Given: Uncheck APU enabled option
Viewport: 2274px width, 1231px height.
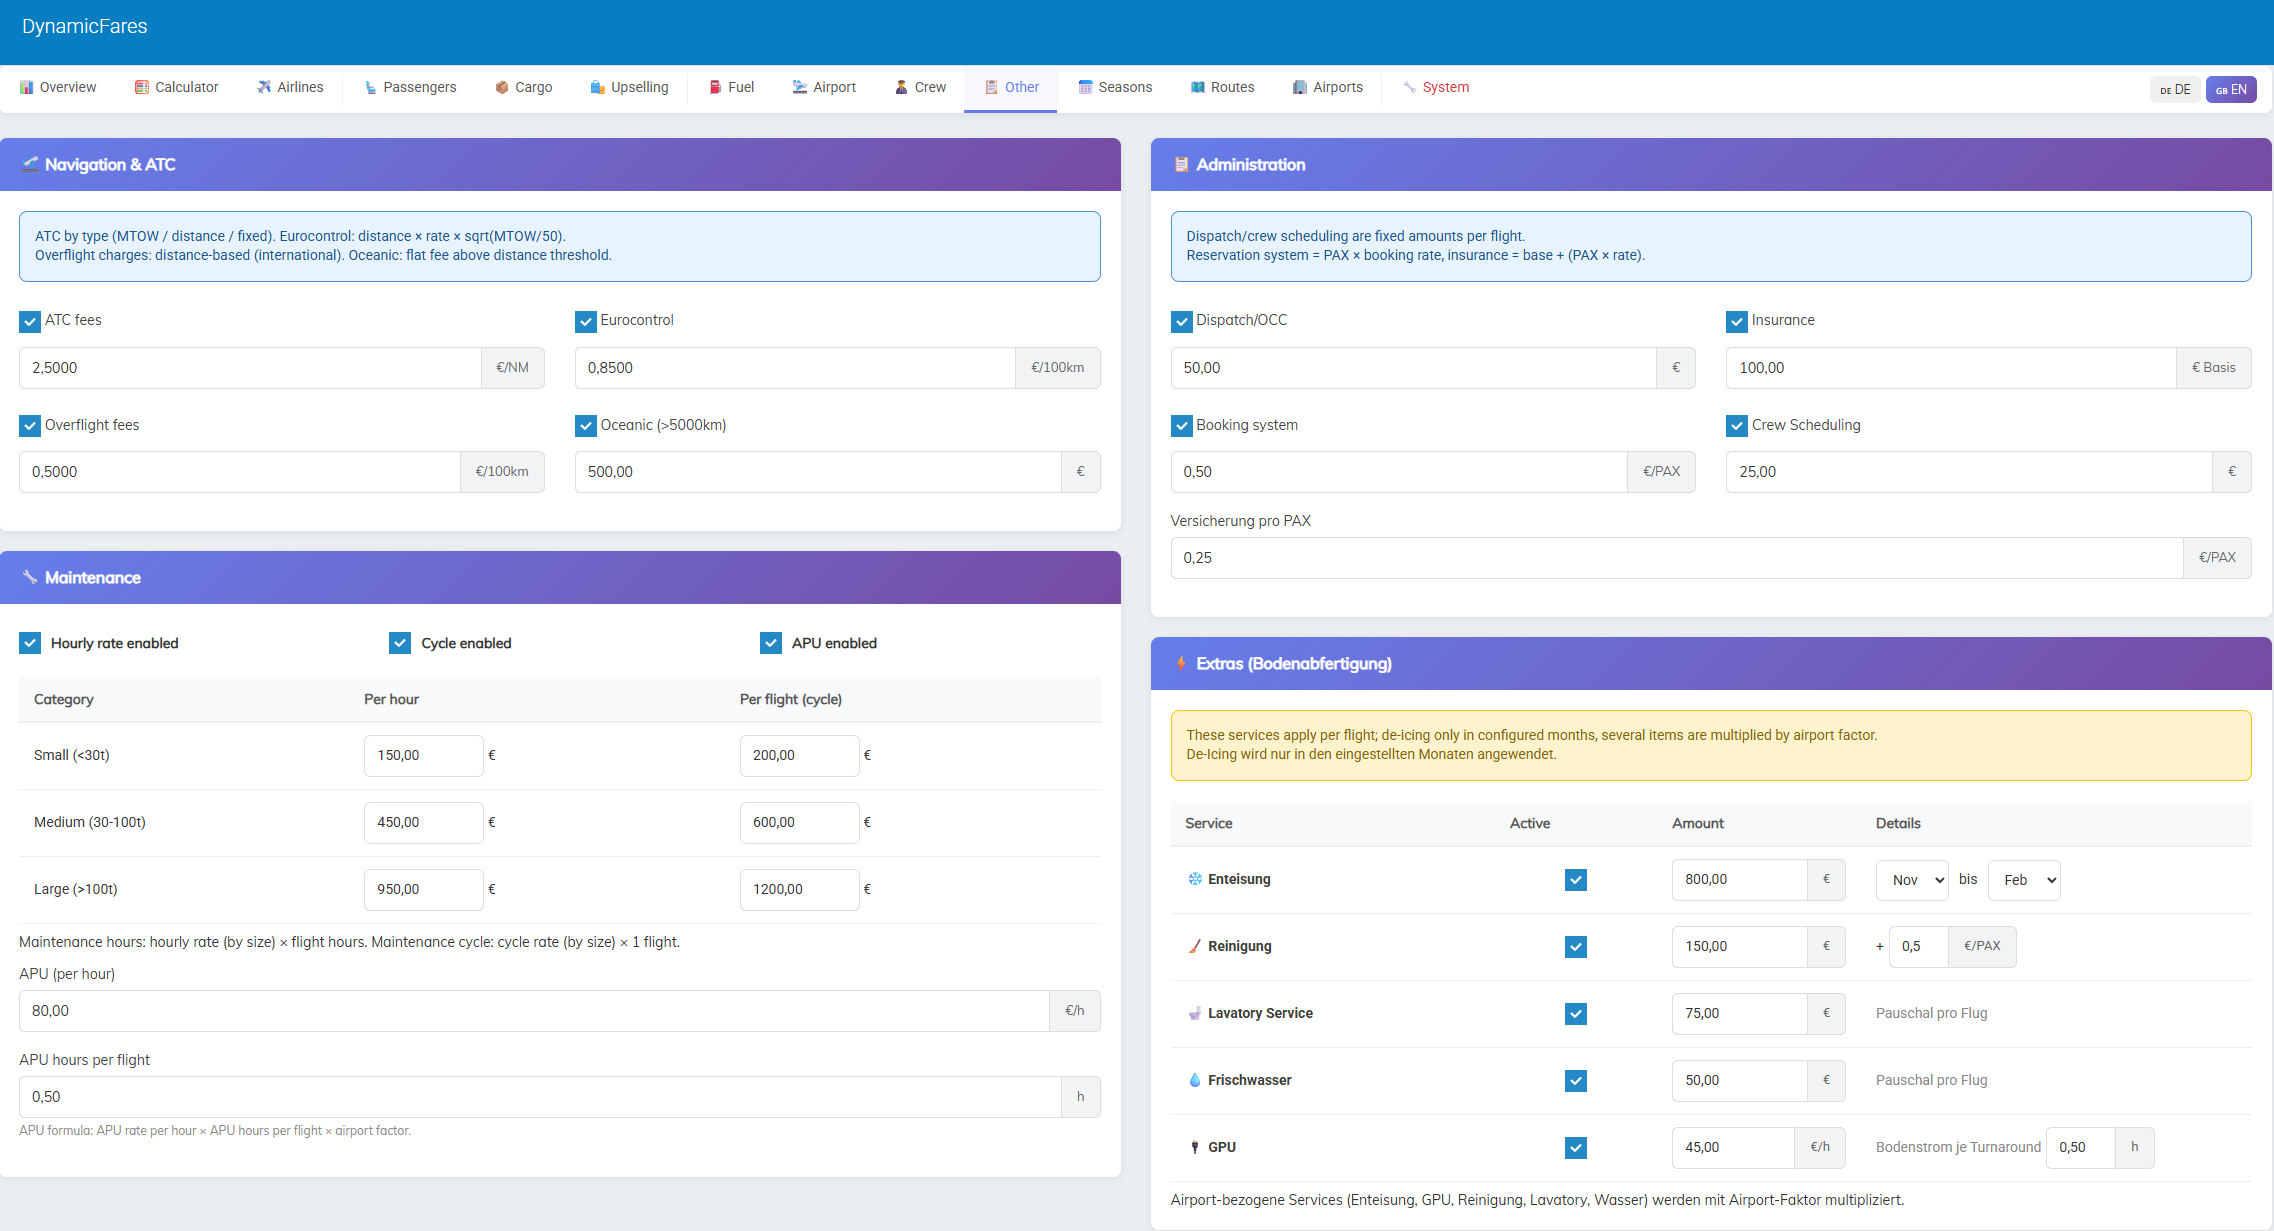Looking at the screenshot, I should click(770, 643).
